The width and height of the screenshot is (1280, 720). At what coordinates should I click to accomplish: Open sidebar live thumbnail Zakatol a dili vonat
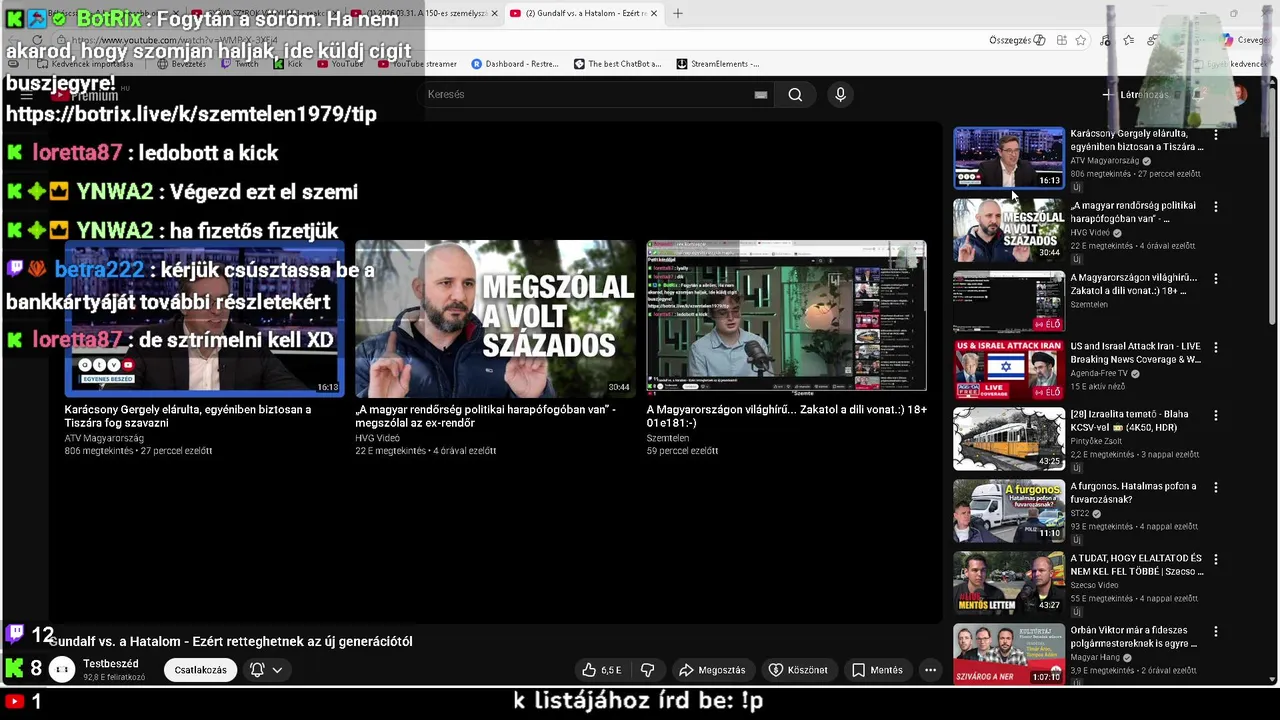[x=1008, y=301]
